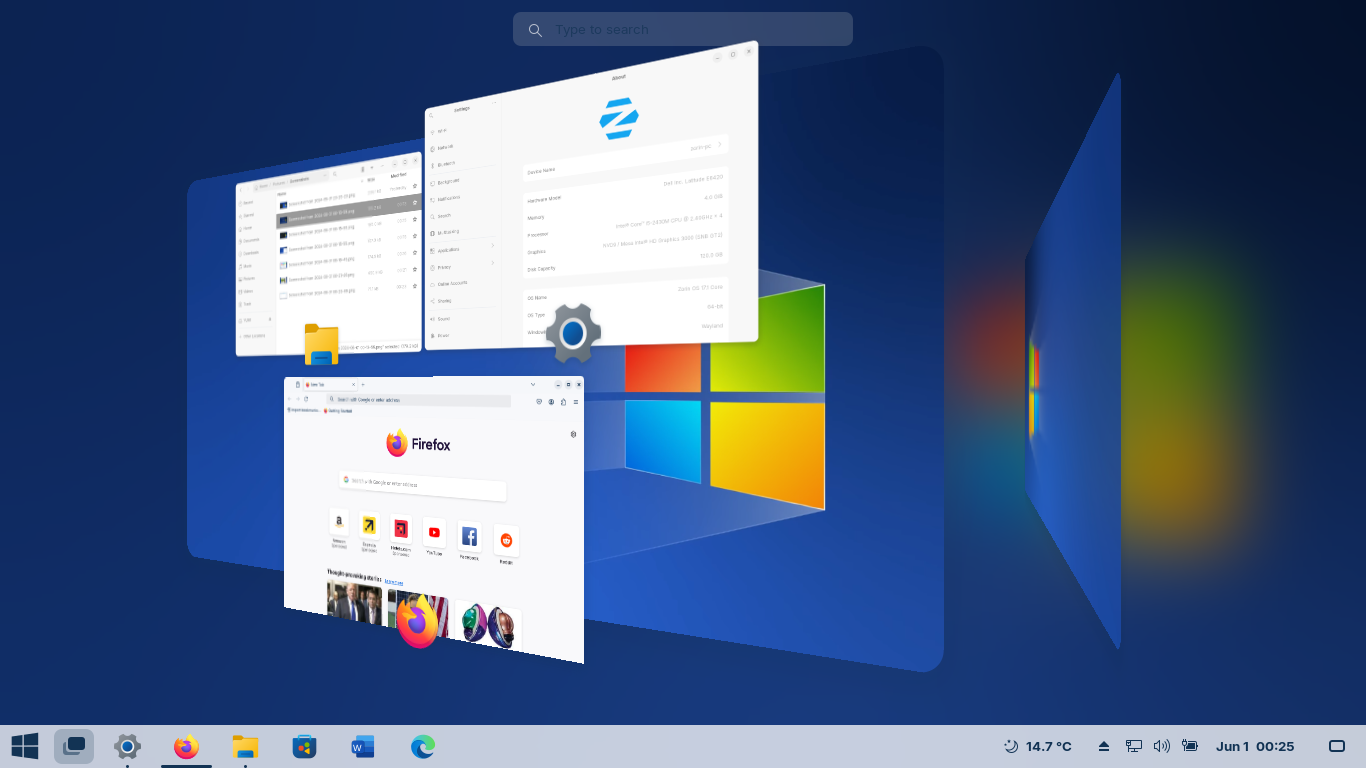1366x768 pixels.
Task: Launch Word from the taskbar
Action: point(362,746)
